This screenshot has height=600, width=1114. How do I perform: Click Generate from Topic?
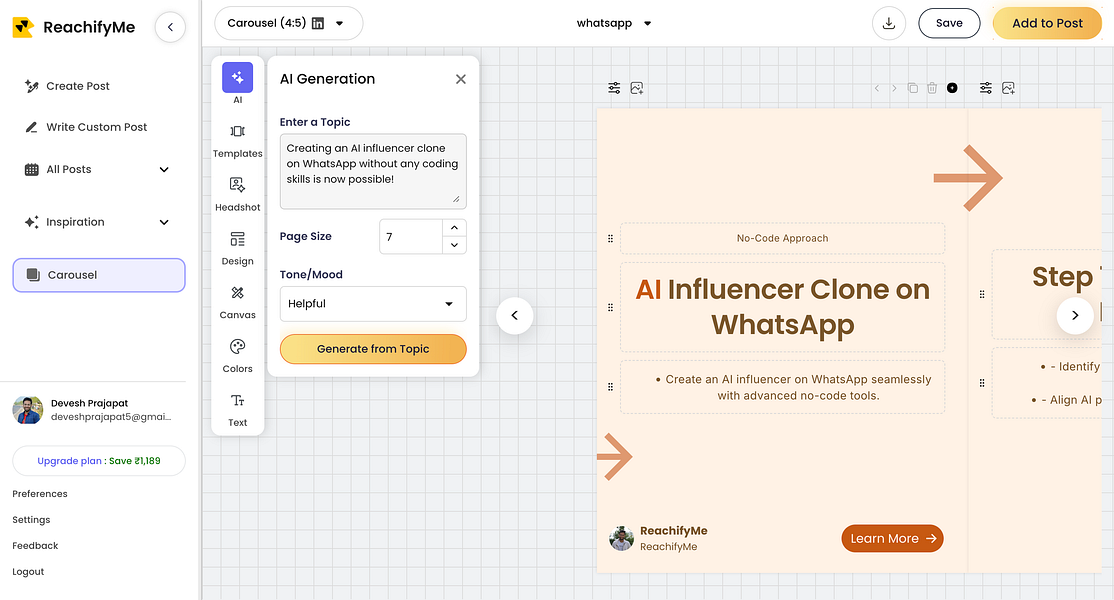tap(373, 349)
